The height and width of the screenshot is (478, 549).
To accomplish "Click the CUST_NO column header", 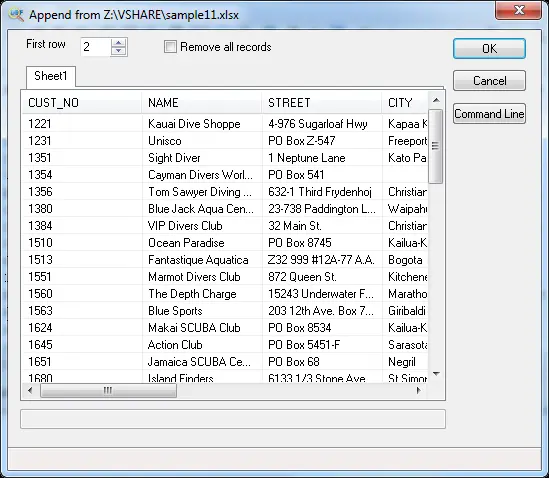I will pos(82,103).
